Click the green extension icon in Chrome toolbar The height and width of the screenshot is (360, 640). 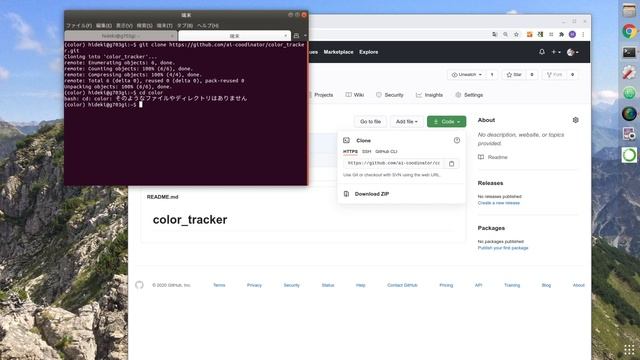point(540,35)
